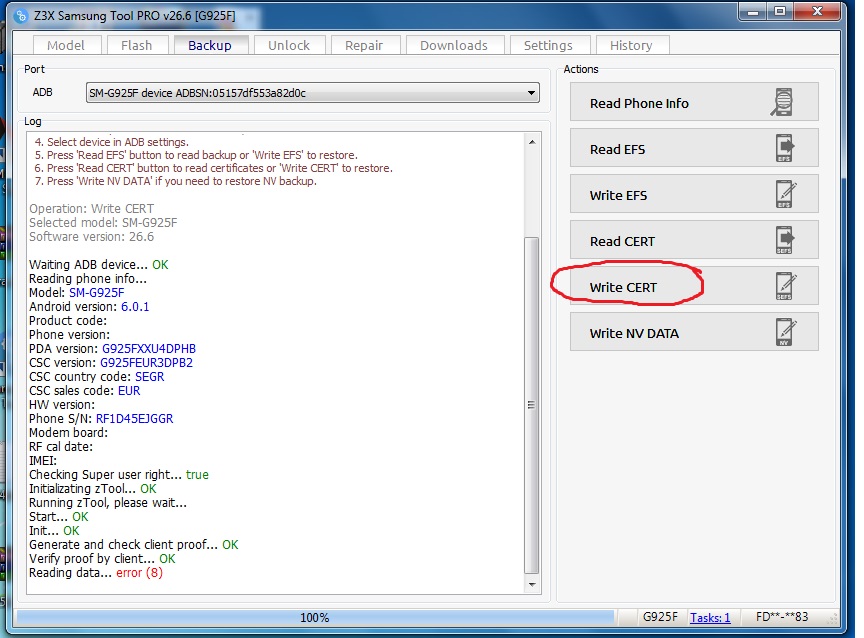Click the Read Phone Info magnifier icon
This screenshot has height=638, width=864.
click(782, 102)
